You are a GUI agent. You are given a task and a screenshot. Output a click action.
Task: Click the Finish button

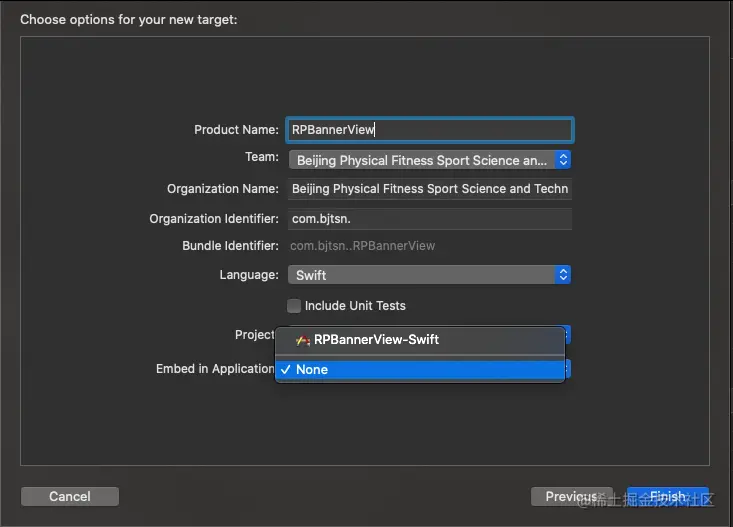click(667, 496)
